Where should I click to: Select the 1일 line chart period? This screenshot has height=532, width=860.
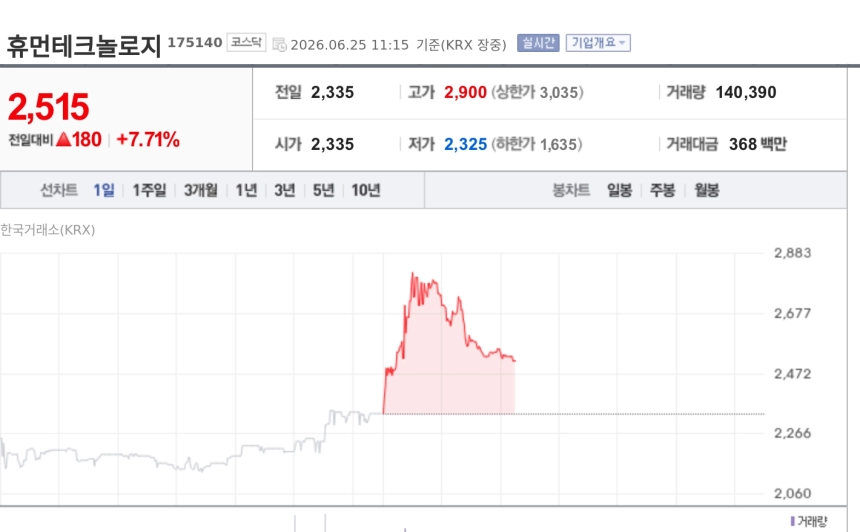pos(104,190)
